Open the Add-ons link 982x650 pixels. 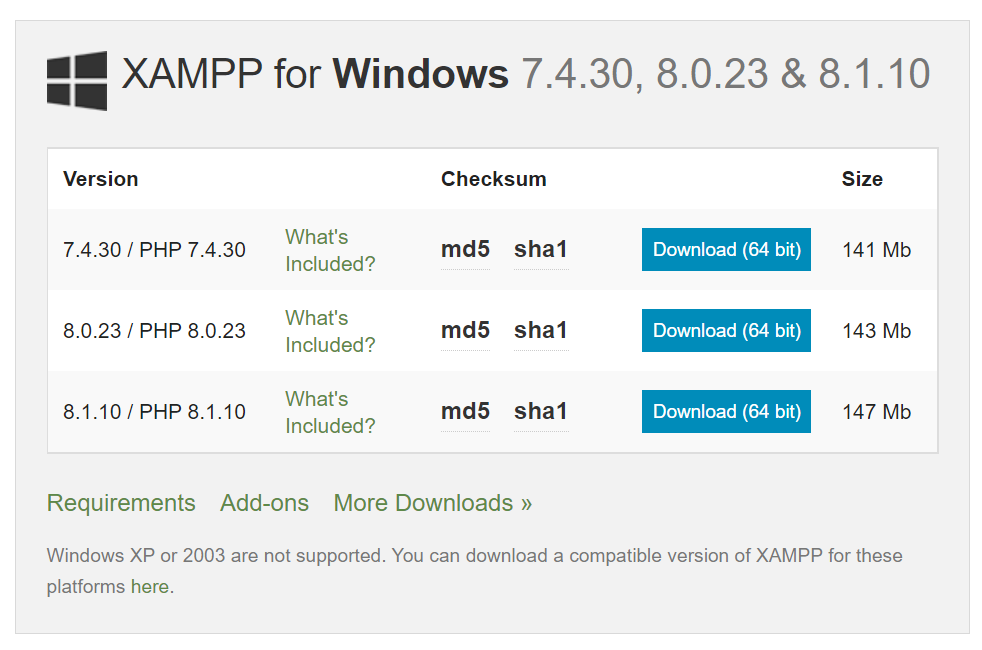click(264, 503)
